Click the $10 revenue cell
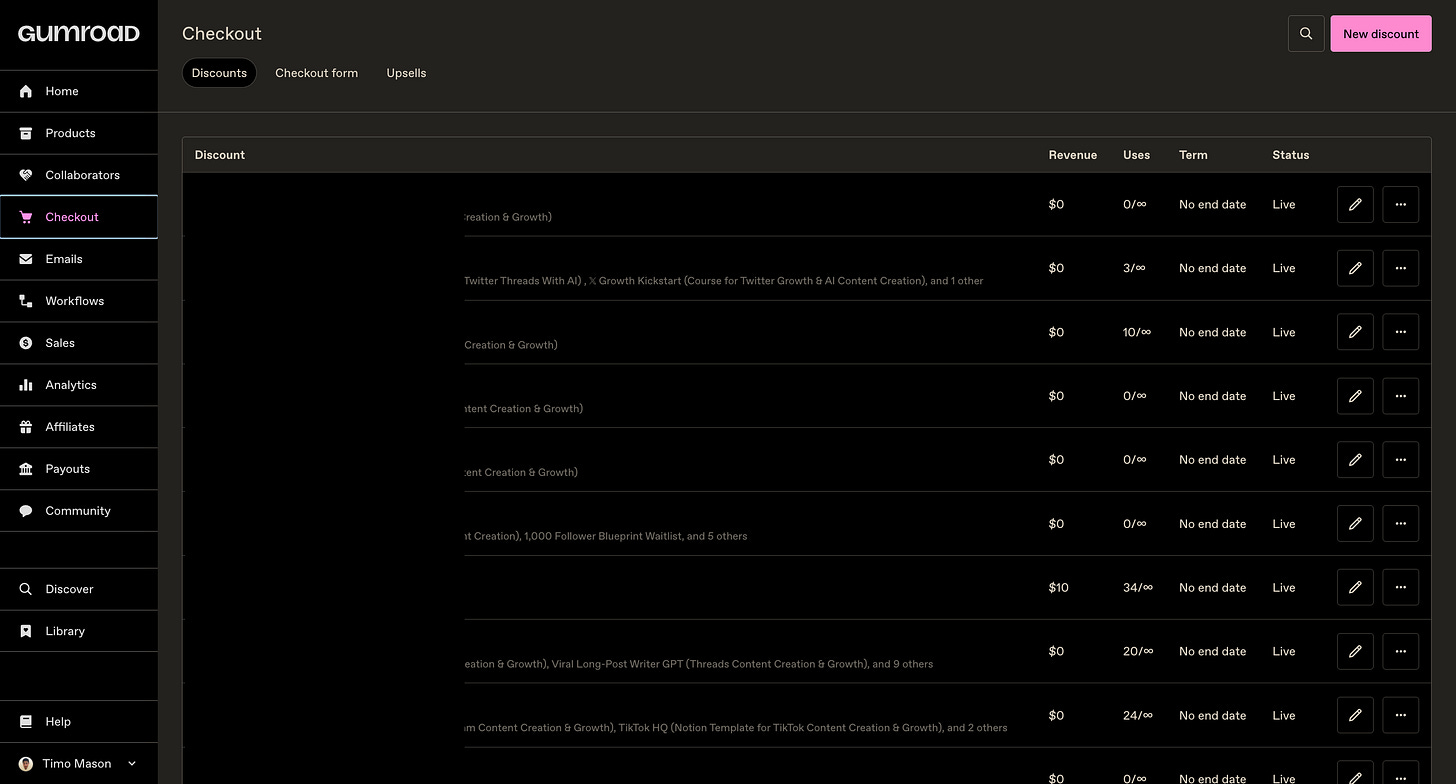The width and height of the screenshot is (1456, 784). point(1058,588)
